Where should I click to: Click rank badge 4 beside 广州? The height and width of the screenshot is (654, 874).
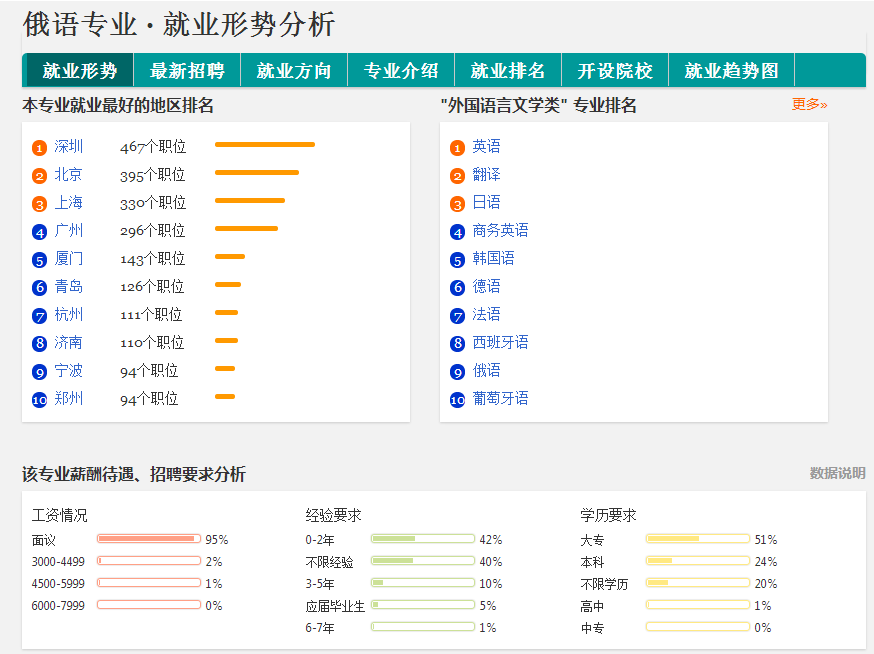click(39, 232)
